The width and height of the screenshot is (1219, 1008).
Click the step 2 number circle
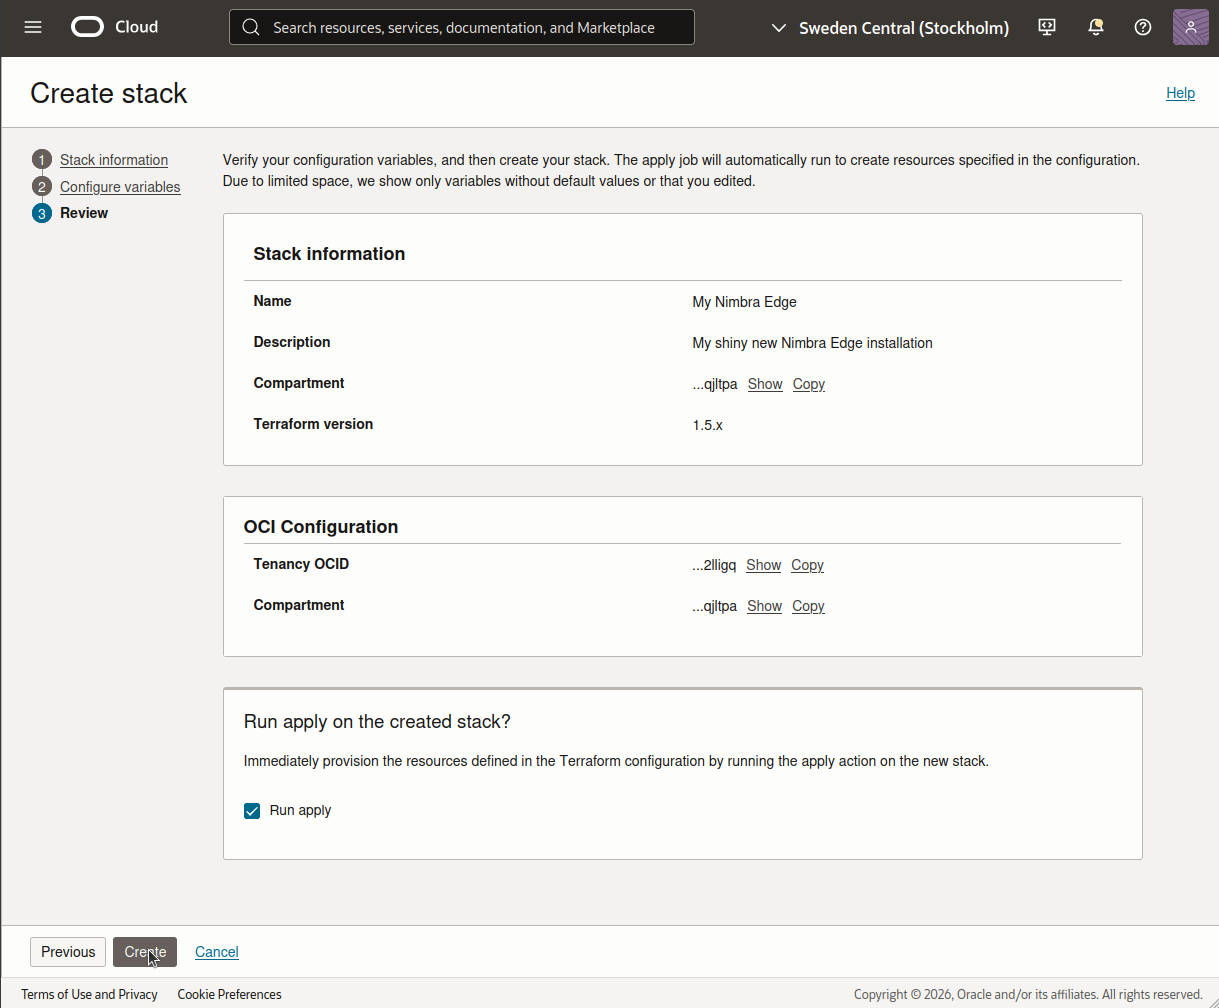click(41, 187)
